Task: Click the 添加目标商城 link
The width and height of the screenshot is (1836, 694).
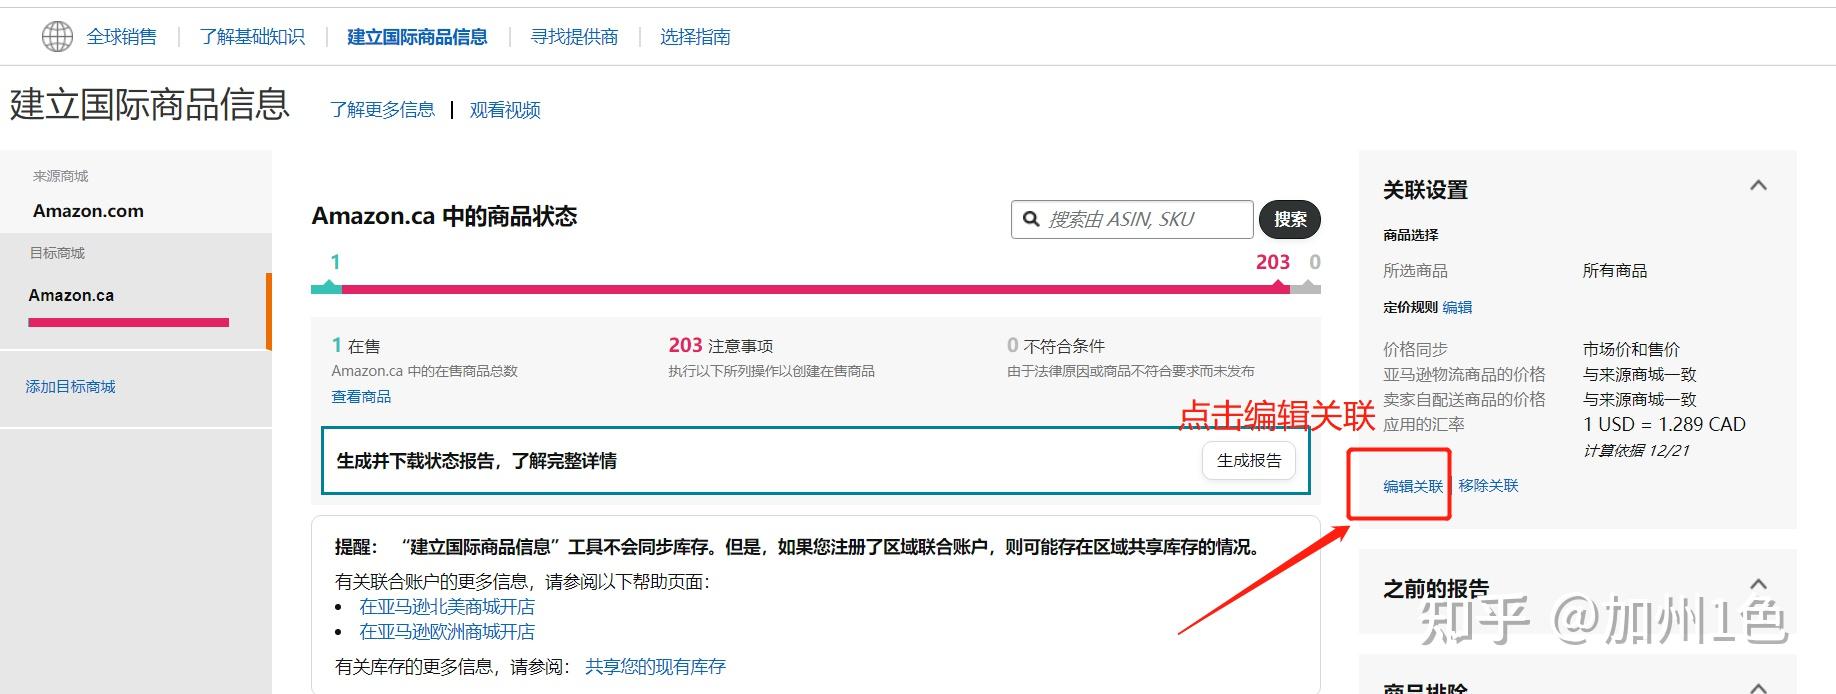Action: pos(70,387)
